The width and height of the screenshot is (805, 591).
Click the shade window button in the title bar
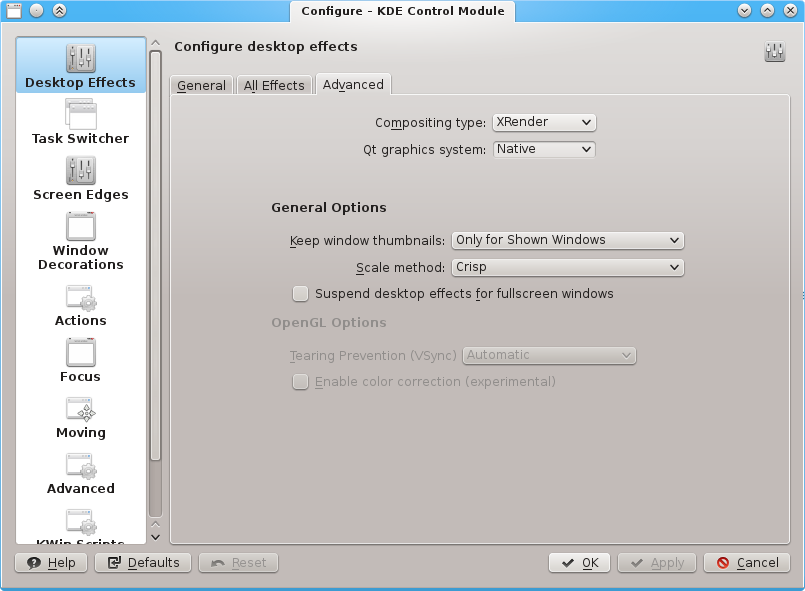(x=60, y=10)
